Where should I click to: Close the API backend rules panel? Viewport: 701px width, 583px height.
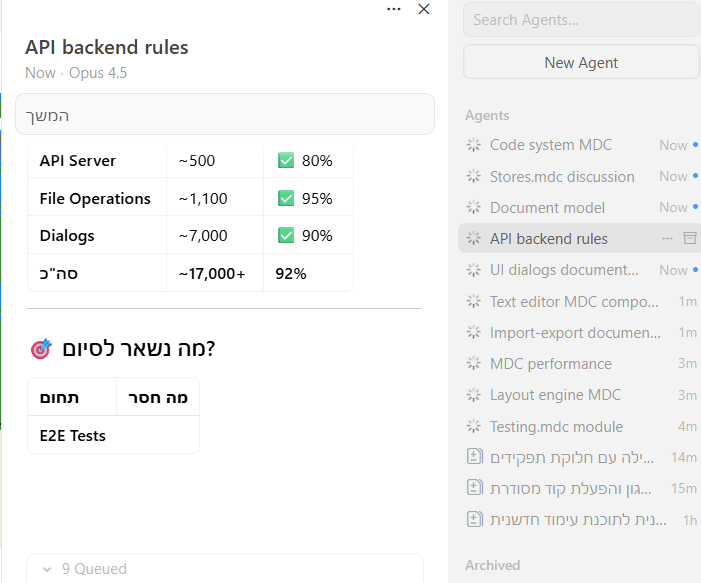point(423,9)
